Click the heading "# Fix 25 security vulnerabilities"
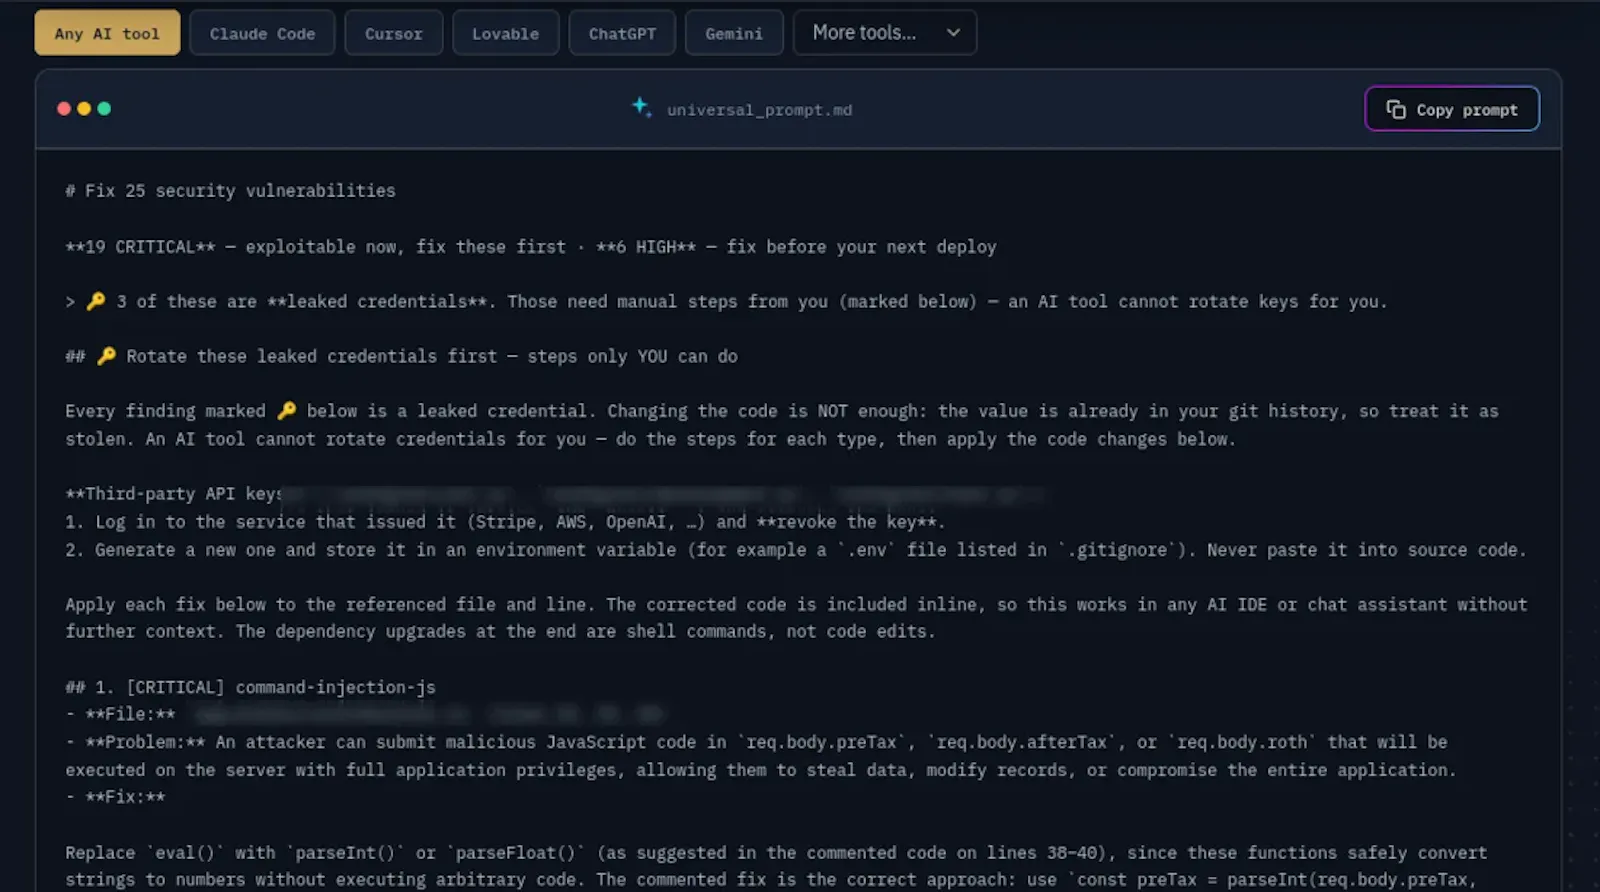 [231, 190]
